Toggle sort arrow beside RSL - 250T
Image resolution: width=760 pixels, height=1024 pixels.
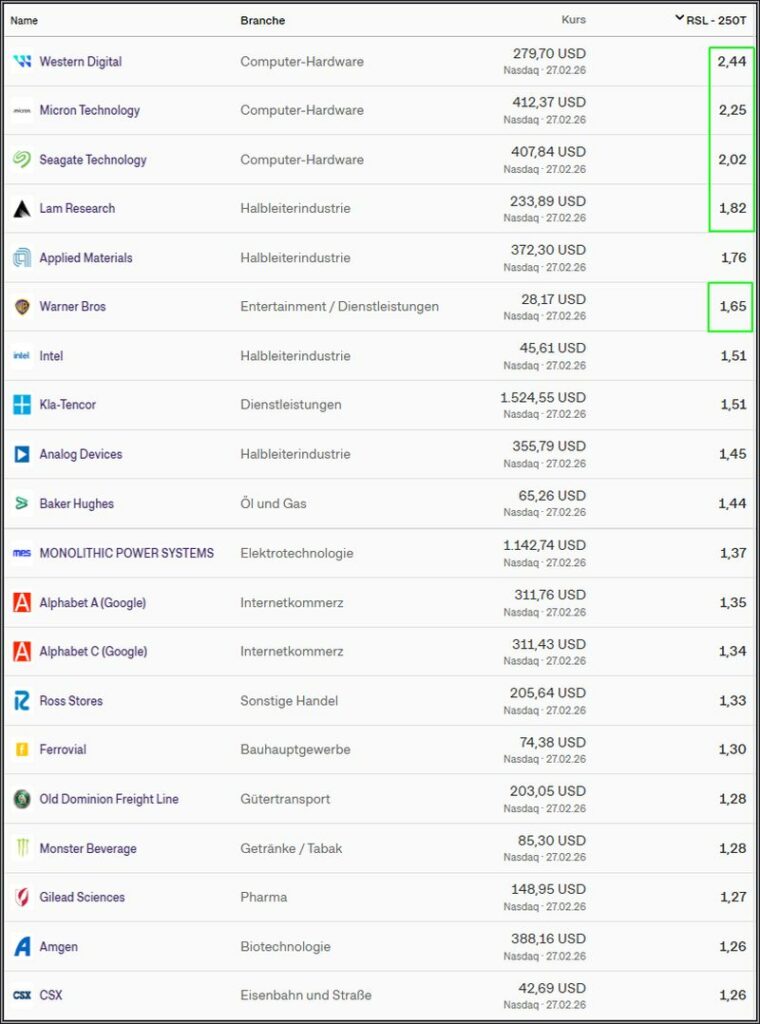(680, 18)
